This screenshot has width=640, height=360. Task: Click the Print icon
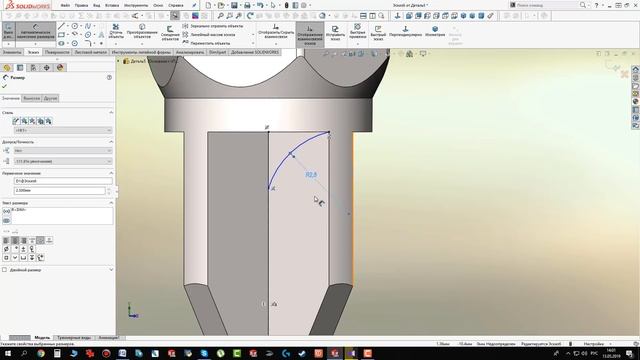click(247, 5)
